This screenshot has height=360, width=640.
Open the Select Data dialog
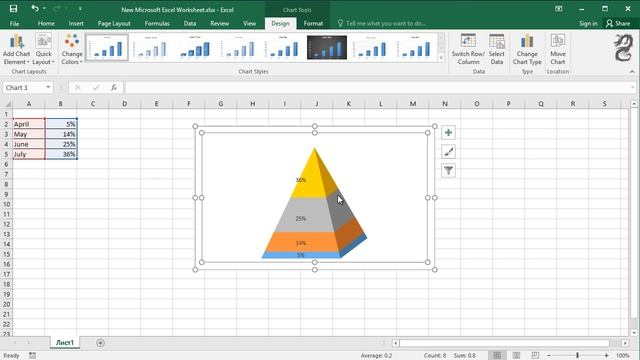click(497, 49)
